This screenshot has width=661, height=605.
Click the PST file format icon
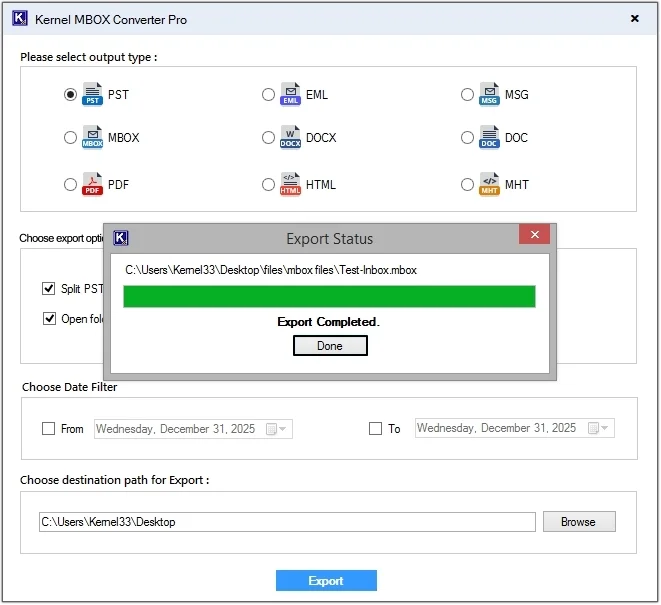(x=92, y=94)
